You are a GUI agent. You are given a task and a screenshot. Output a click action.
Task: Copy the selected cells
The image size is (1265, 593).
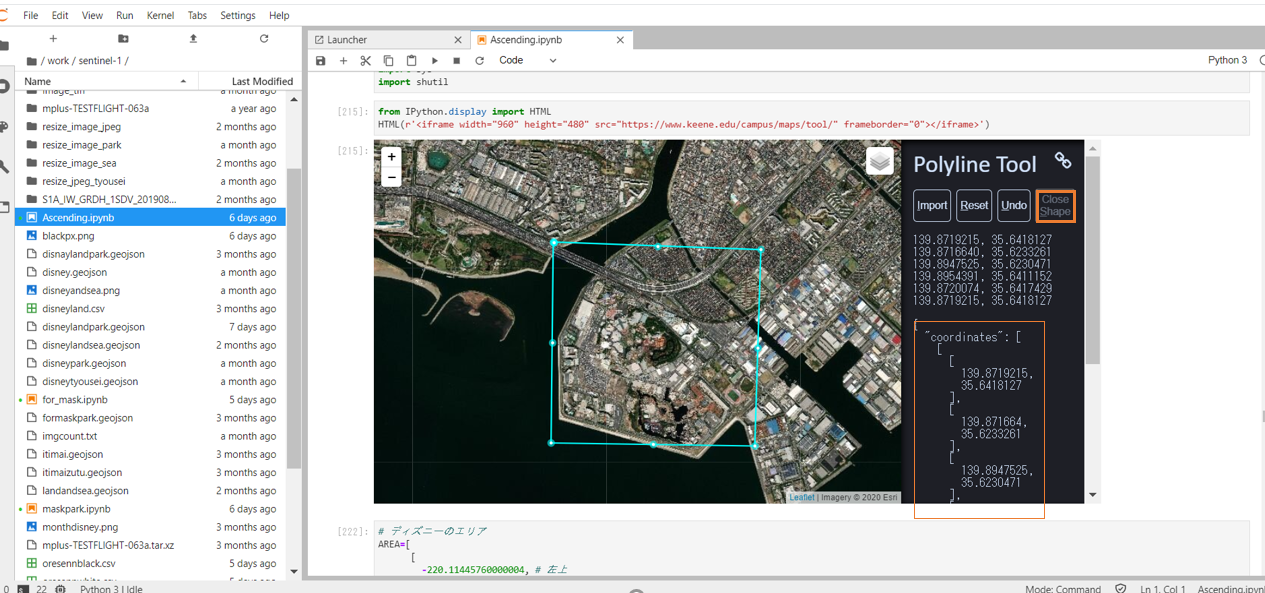coord(388,60)
